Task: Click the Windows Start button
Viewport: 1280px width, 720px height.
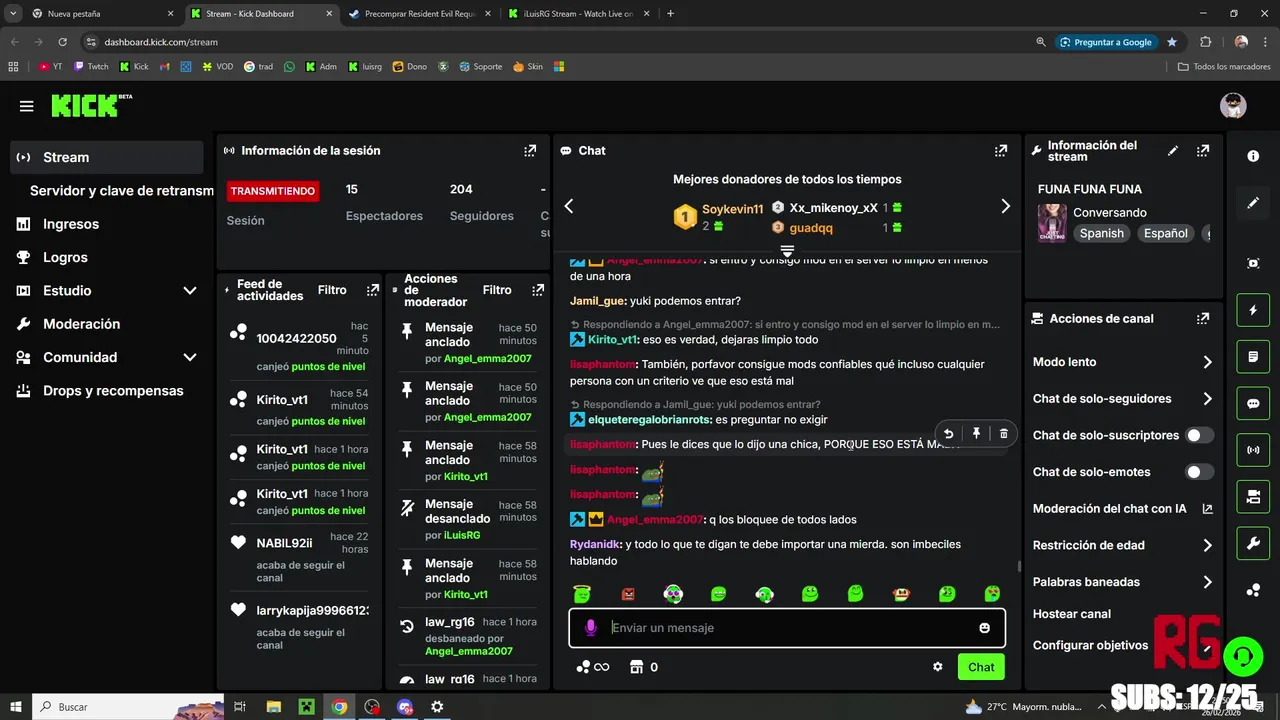Action: click(16, 707)
